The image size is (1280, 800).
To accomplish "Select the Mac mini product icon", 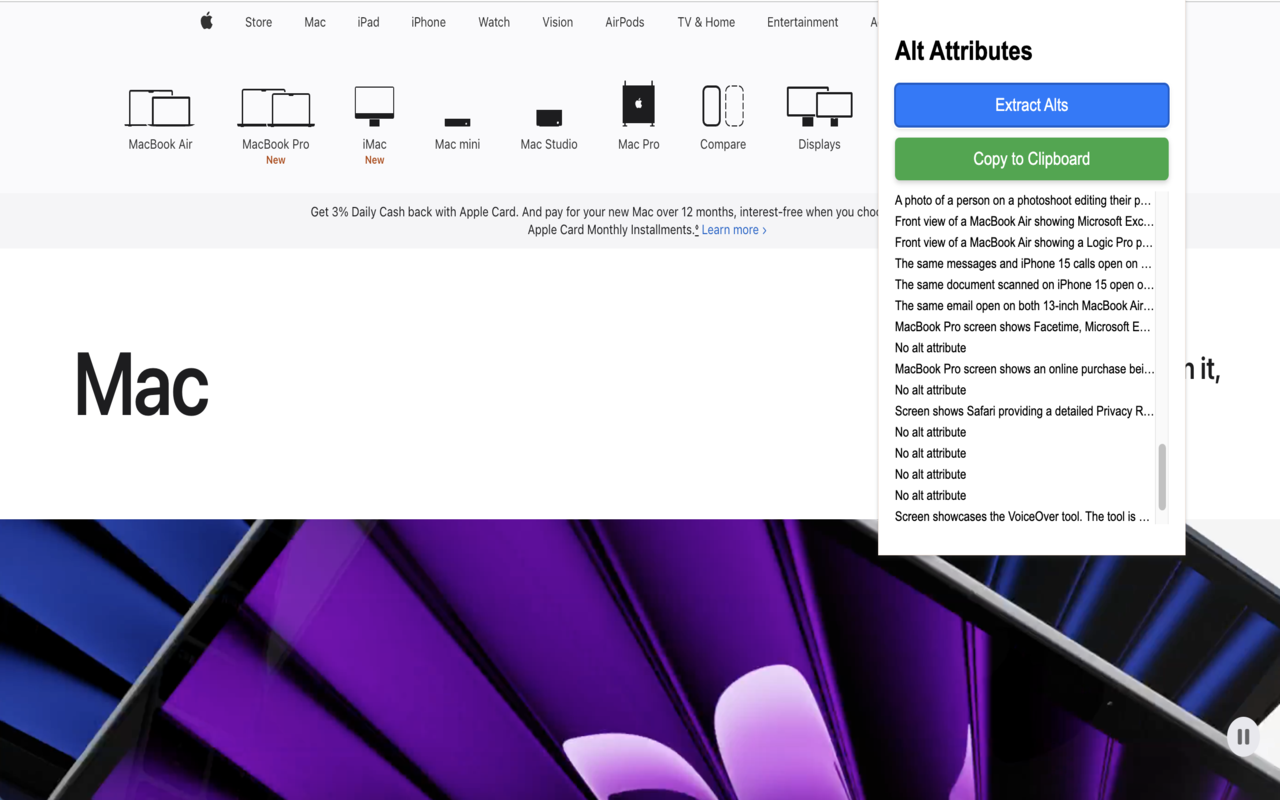I will [x=457, y=122].
